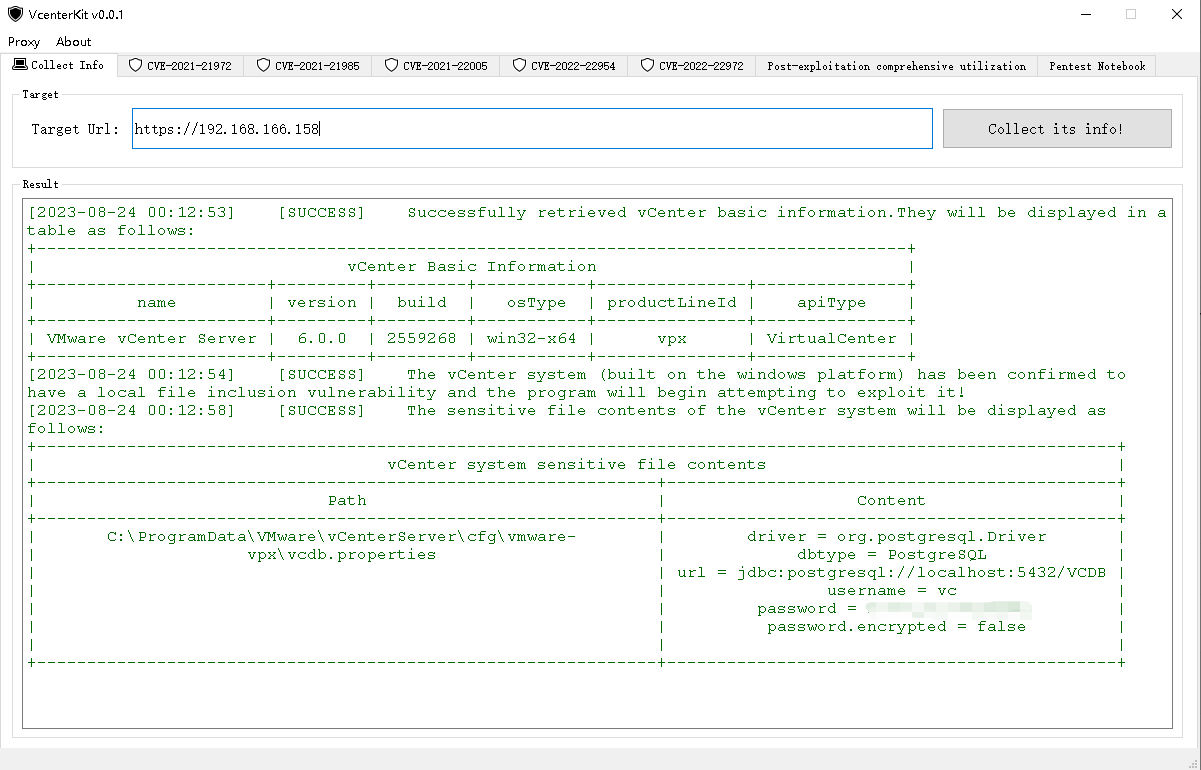Click 'vCenter system sensitive file contents' title
The width and height of the screenshot is (1201, 770).
[577, 465]
